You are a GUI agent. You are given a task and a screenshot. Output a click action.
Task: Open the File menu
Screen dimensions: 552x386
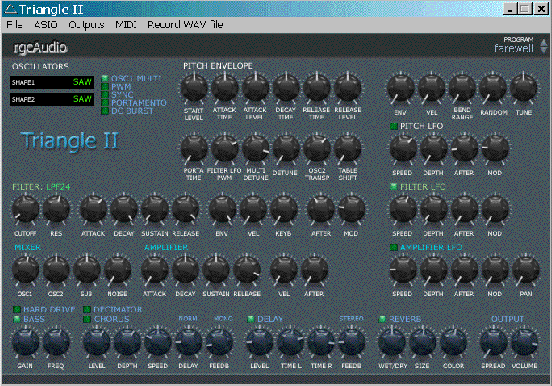tap(14, 25)
